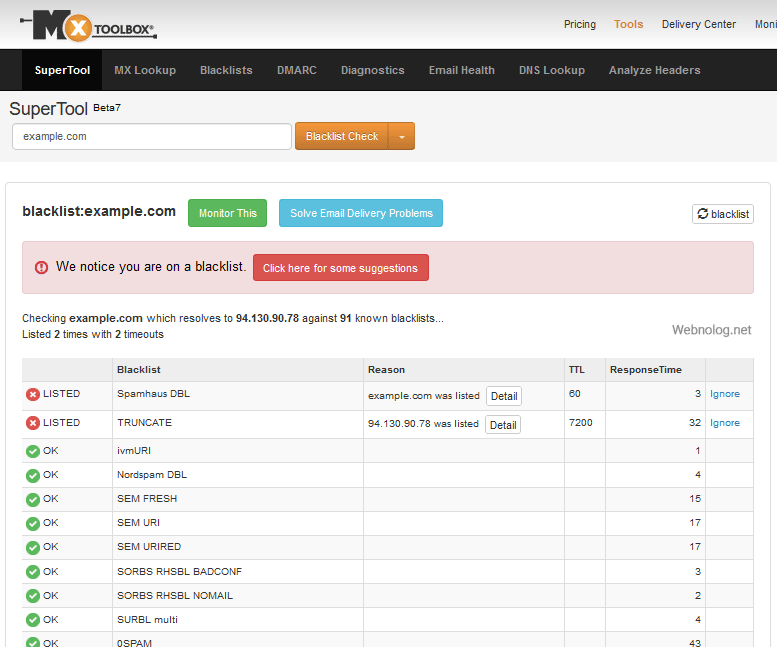Click the Blacklist Check button
Viewport: 777px width, 647px height.
342,136
